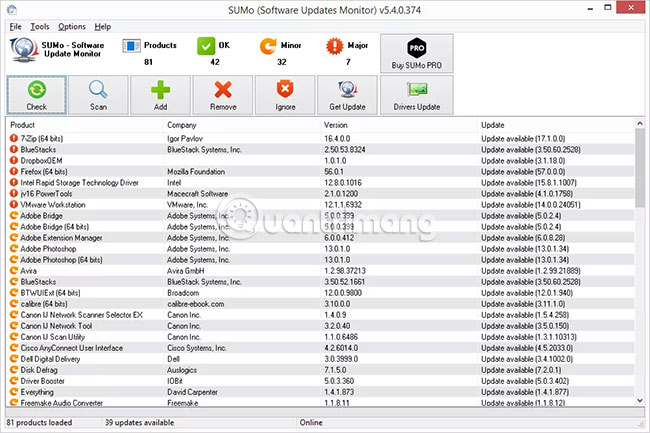
Task: Click the minor update icon beside Driver Booster
Action: coord(14,381)
